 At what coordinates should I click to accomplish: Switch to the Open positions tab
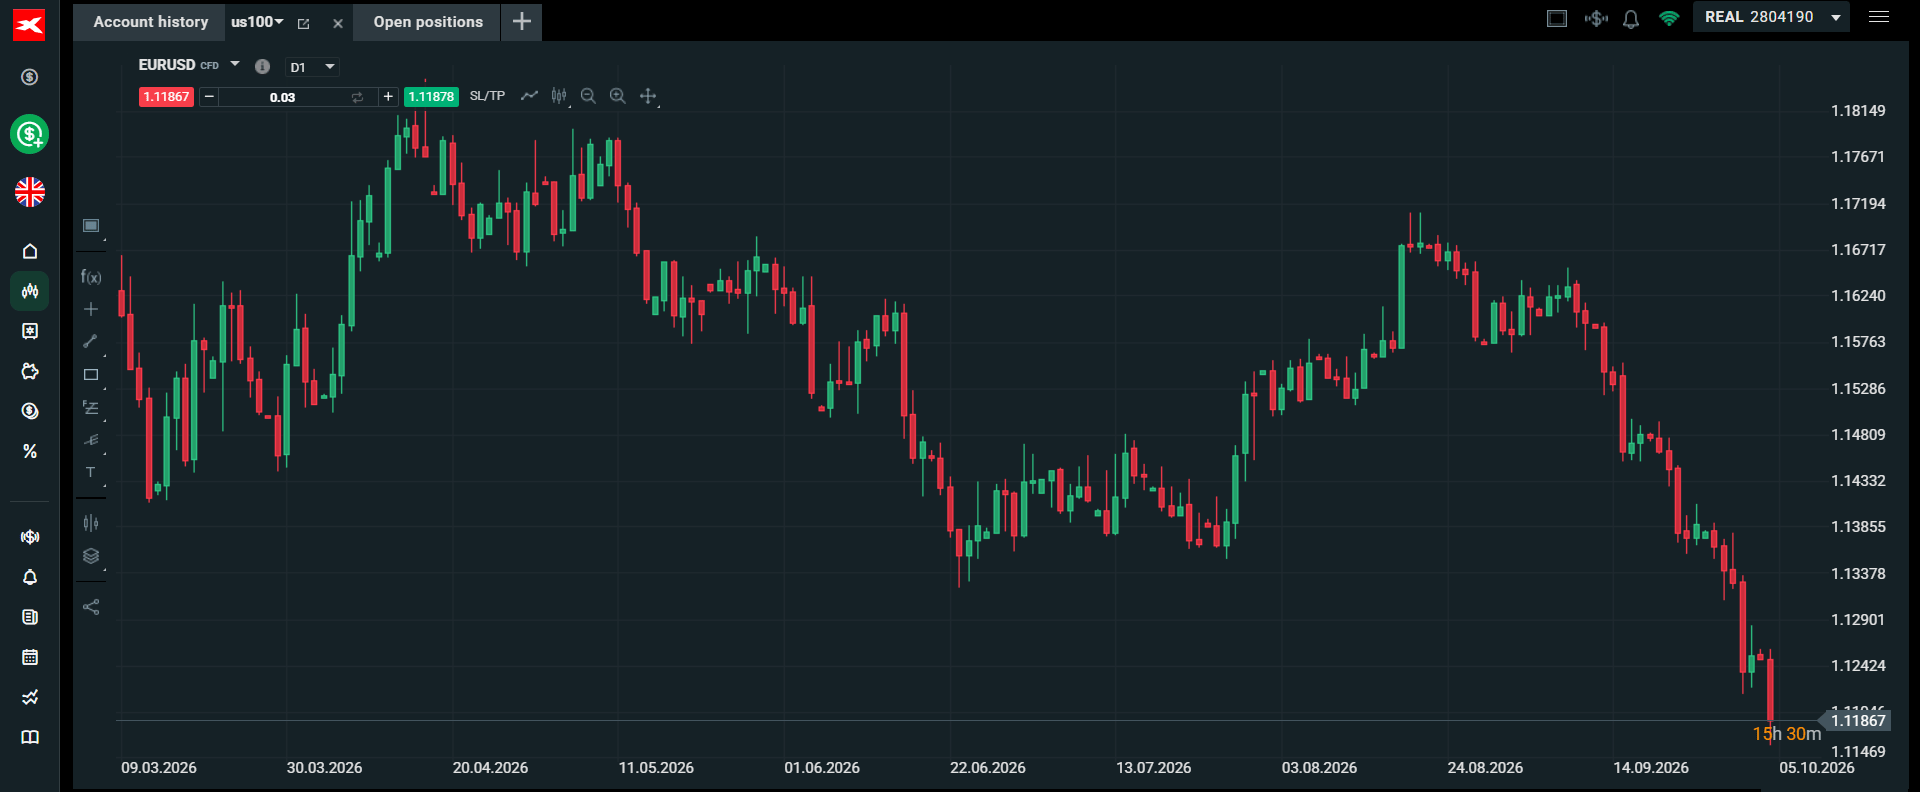[x=428, y=22]
